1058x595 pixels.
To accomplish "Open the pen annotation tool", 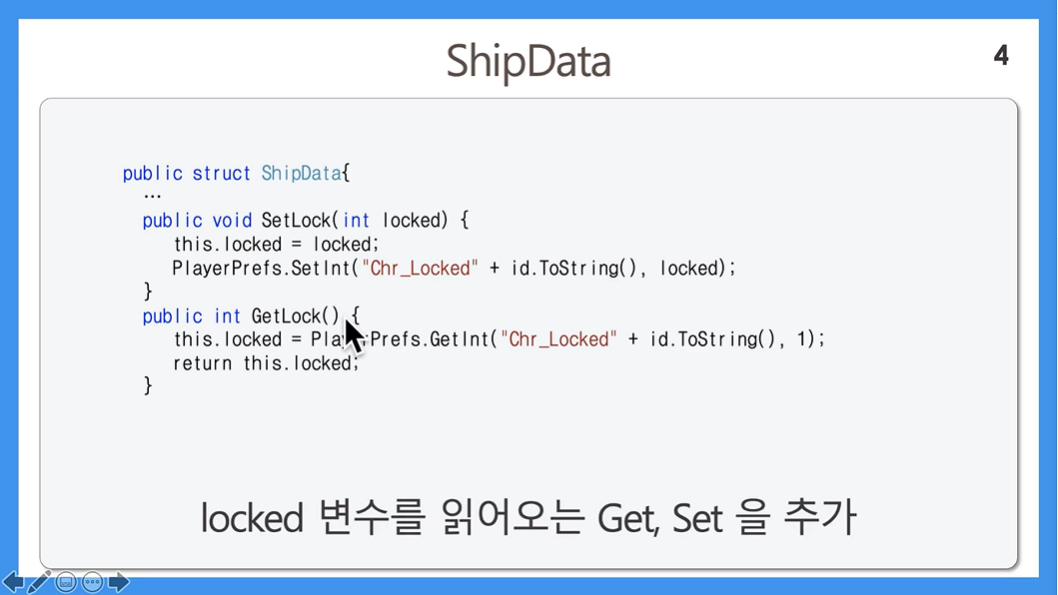I will click(38, 582).
